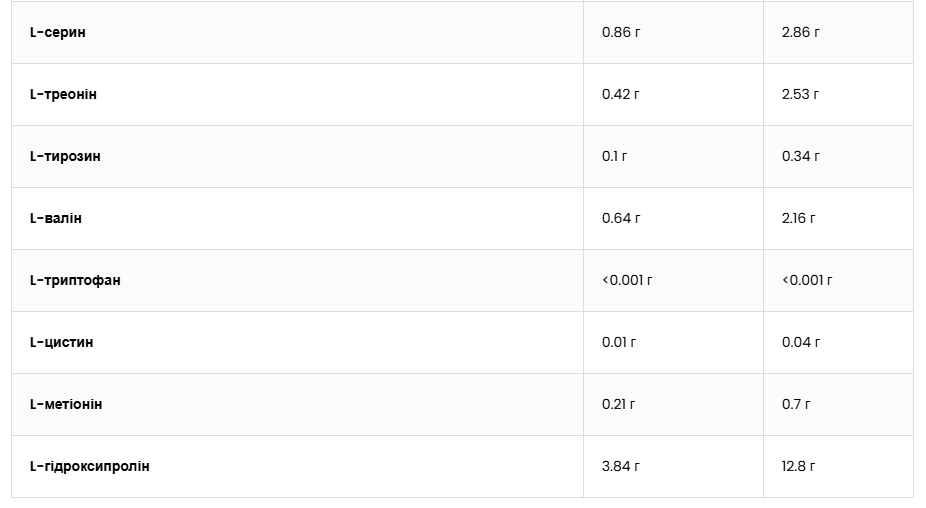Pick the 2.53 г value for L-треонін

click(800, 94)
